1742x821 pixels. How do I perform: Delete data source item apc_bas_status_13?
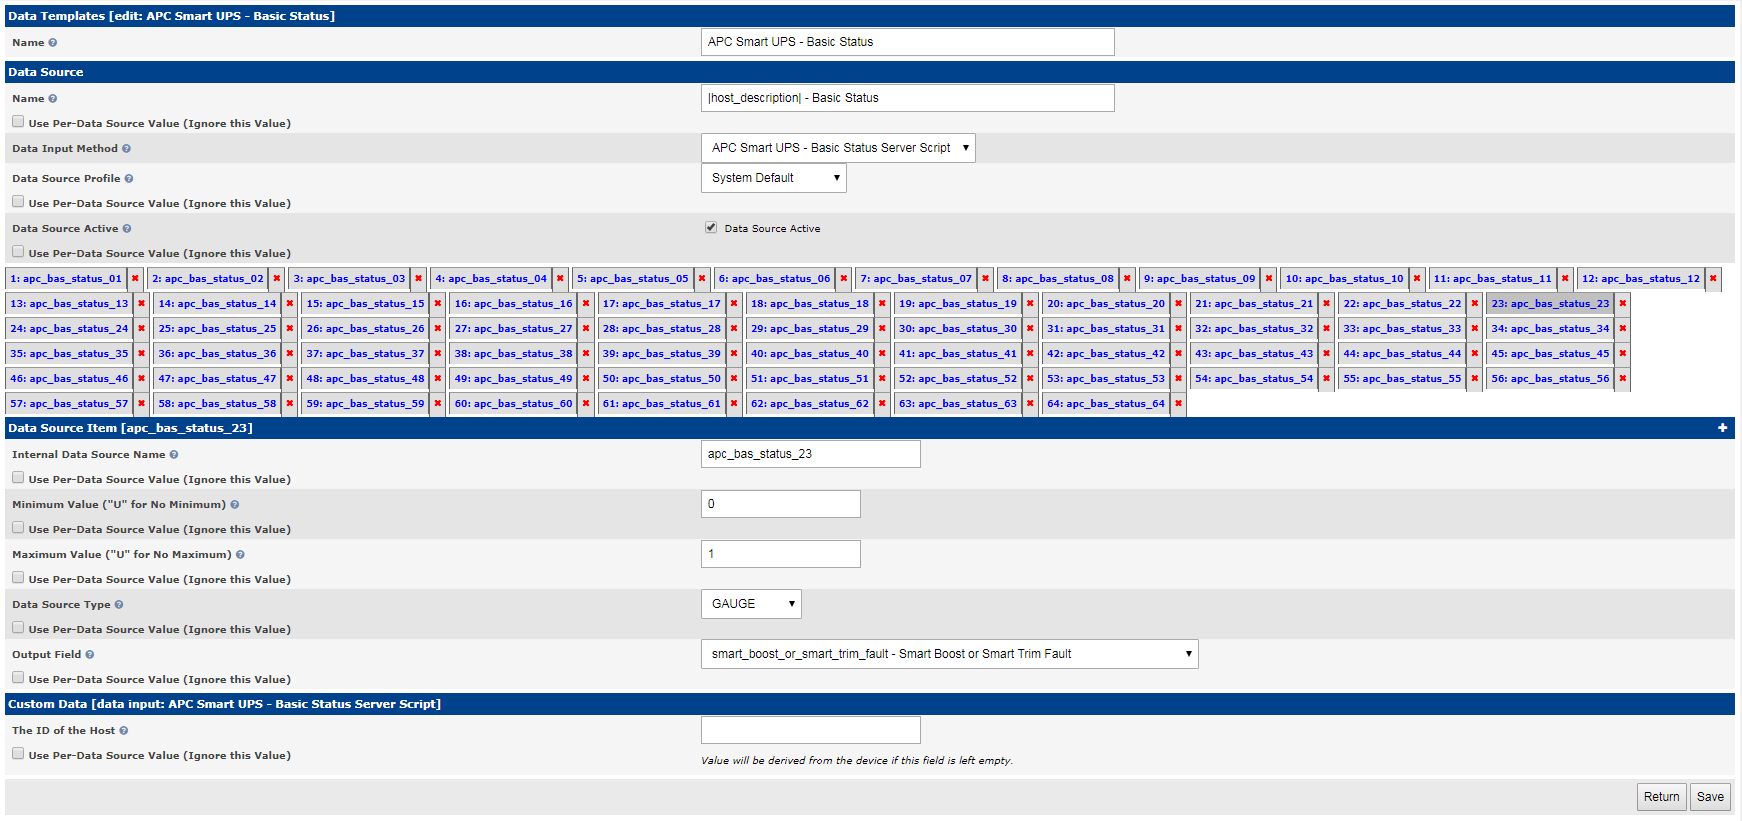(x=141, y=304)
